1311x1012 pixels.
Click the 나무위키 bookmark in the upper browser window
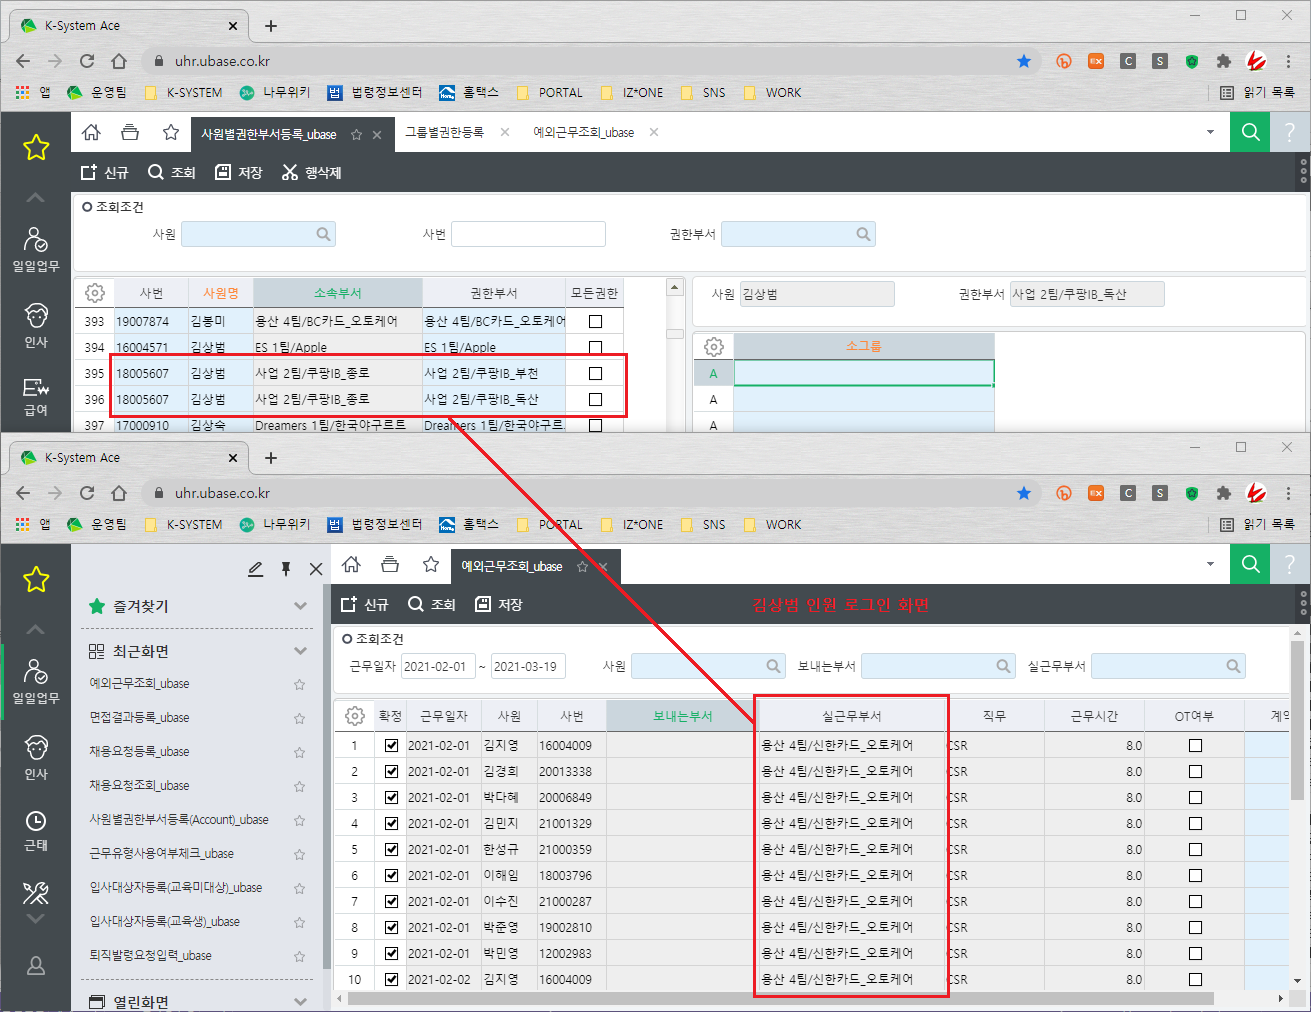click(275, 92)
